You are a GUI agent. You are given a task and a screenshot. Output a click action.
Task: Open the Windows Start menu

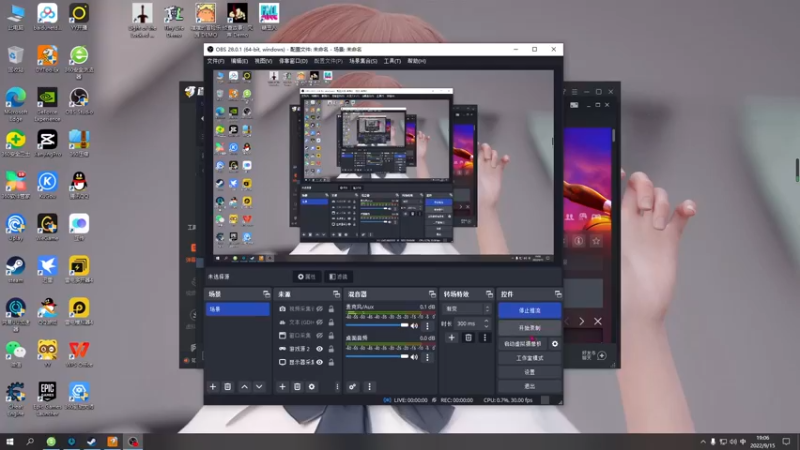tap(10, 442)
